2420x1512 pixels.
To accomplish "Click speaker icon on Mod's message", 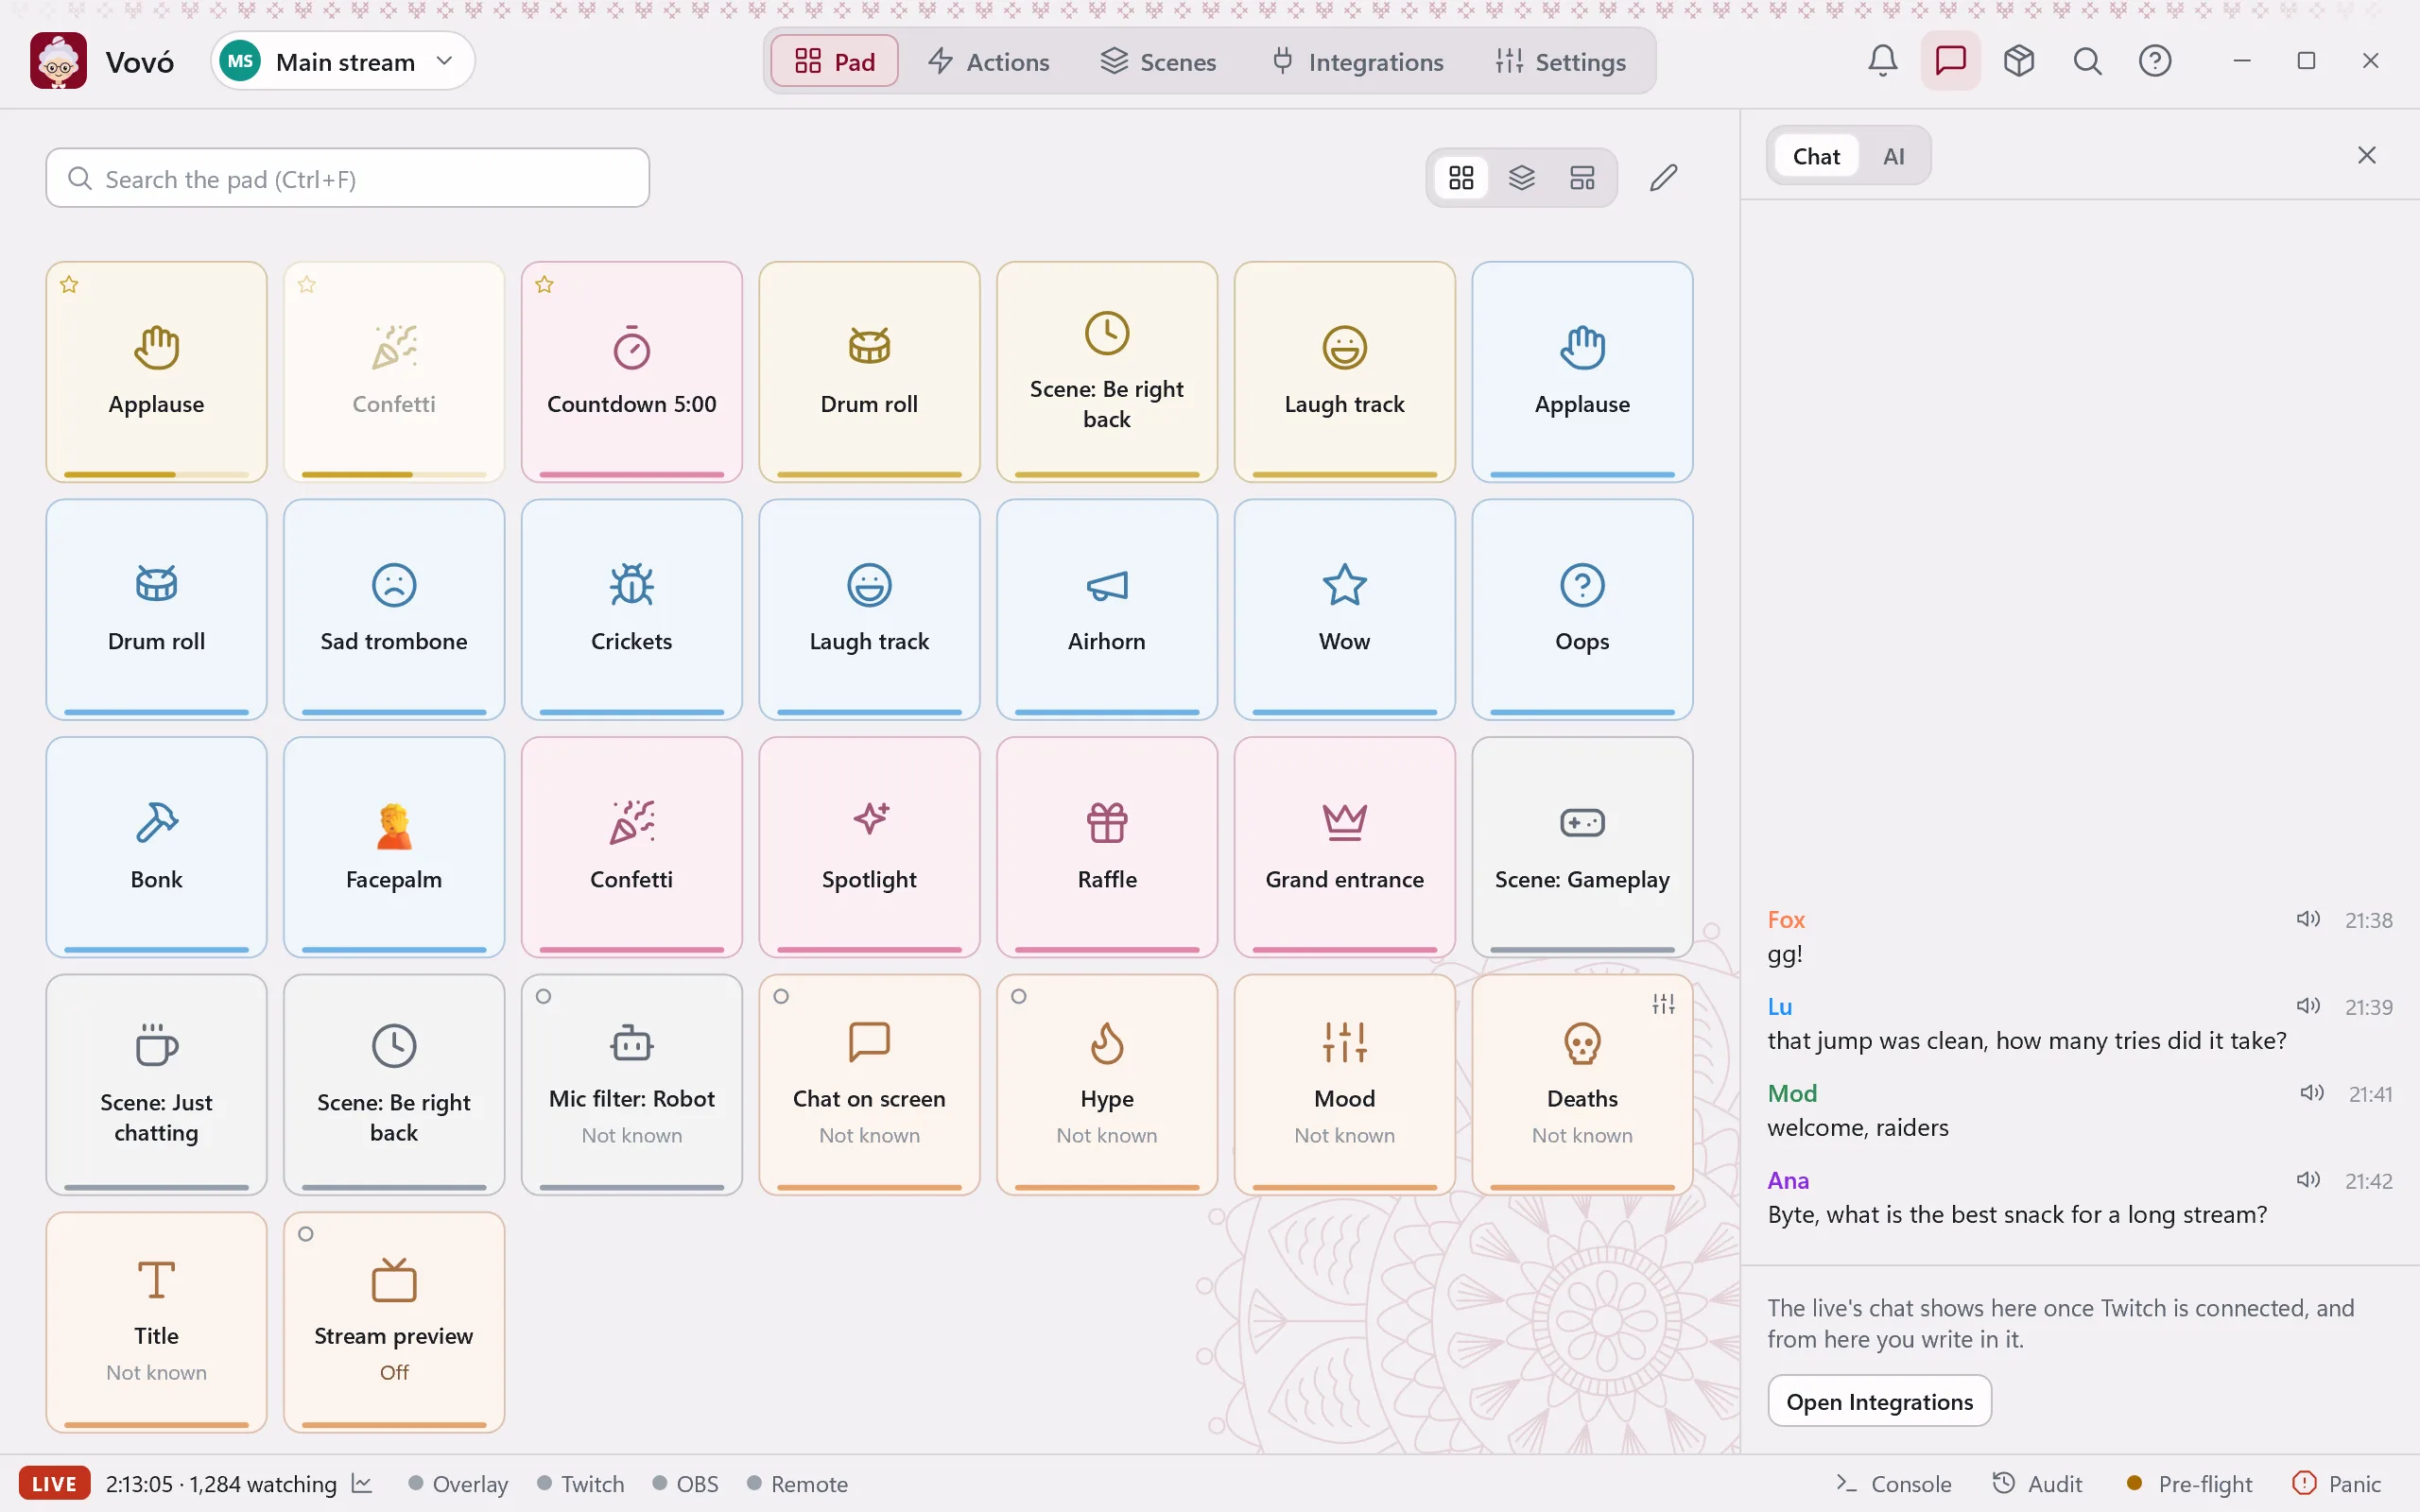I will click(x=2311, y=1093).
